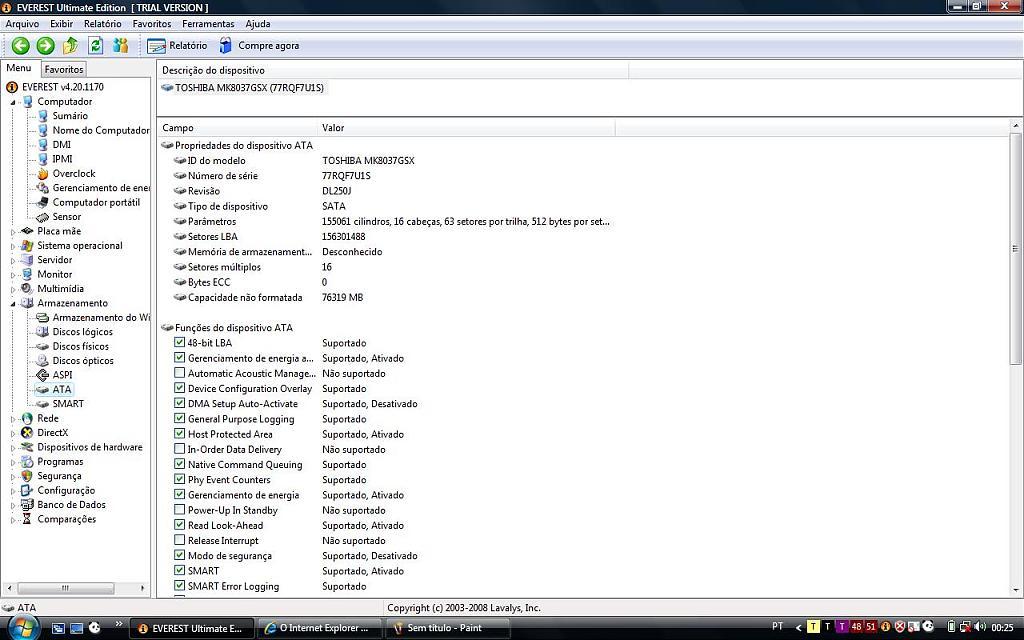The image size is (1024, 640).
Task: Click the Refresh toolbar icon
Action: 95,46
